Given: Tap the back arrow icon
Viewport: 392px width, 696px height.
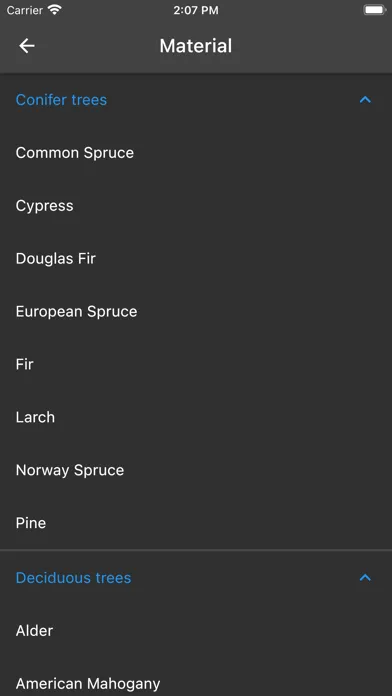Looking at the screenshot, I should pyautogui.click(x=27, y=46).
